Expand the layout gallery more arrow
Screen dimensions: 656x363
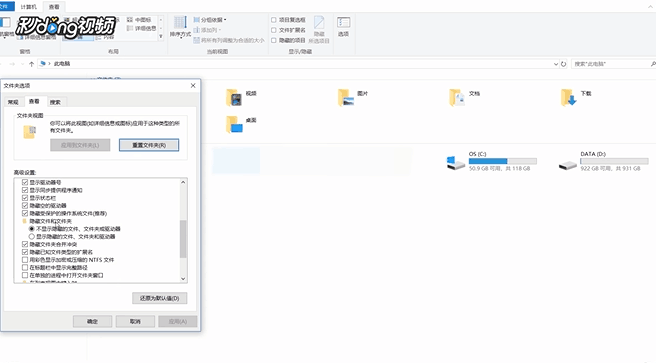point(161,37)
